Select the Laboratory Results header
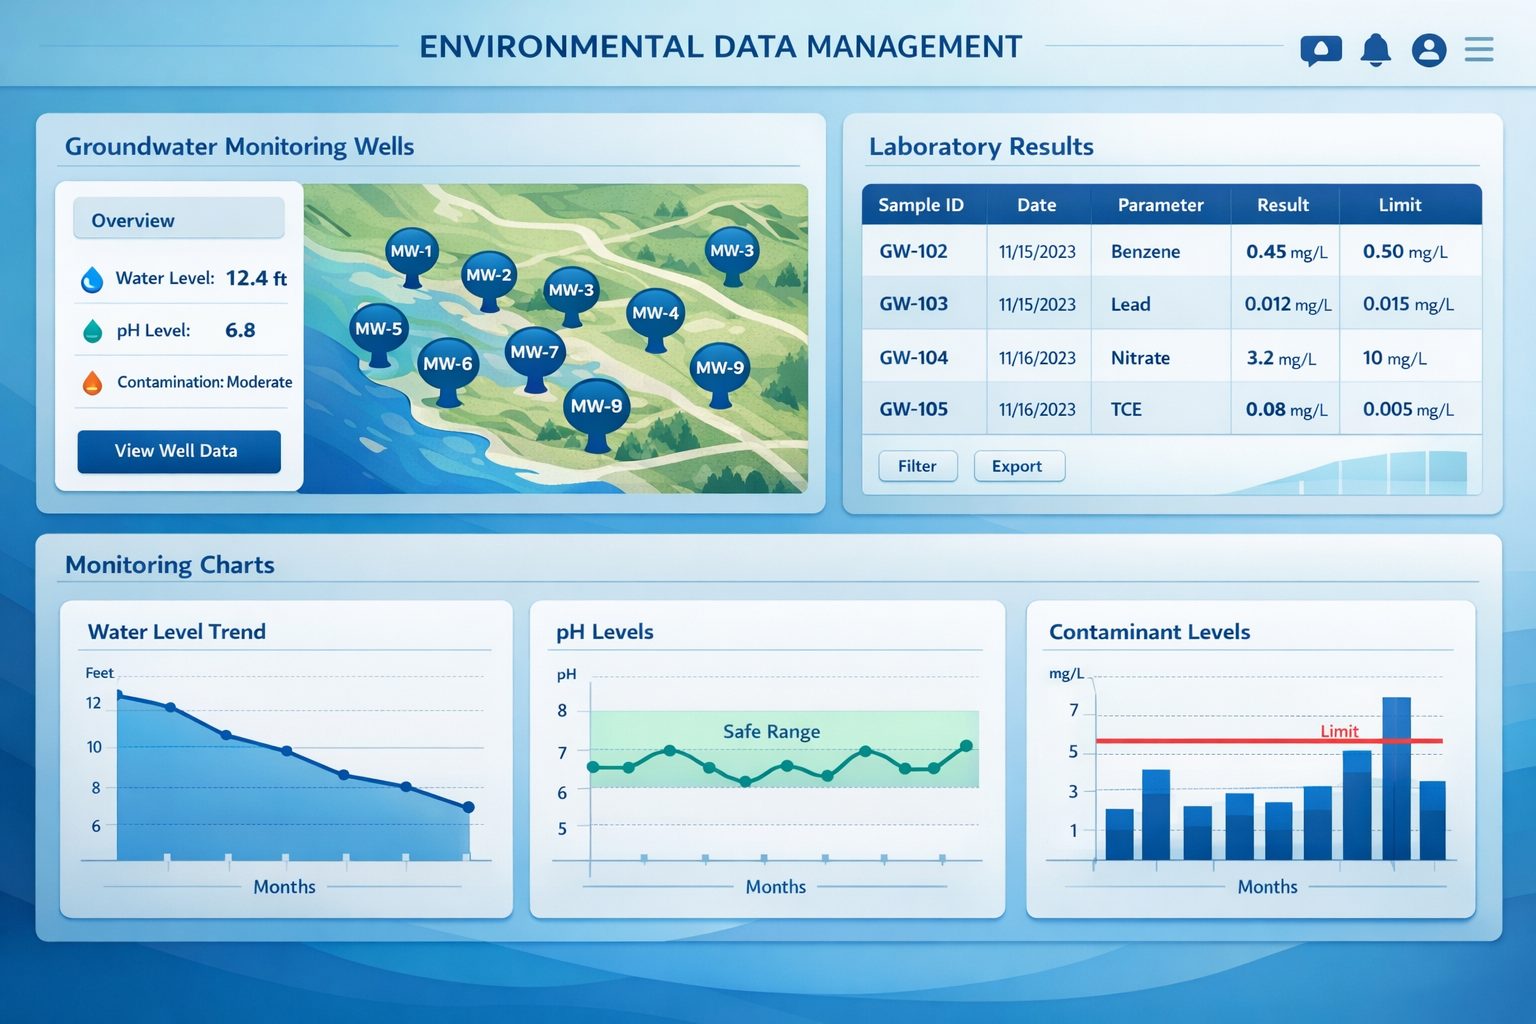This screenshot has height=1024, width=1536. pyautogui.click(x=980, y=146)
